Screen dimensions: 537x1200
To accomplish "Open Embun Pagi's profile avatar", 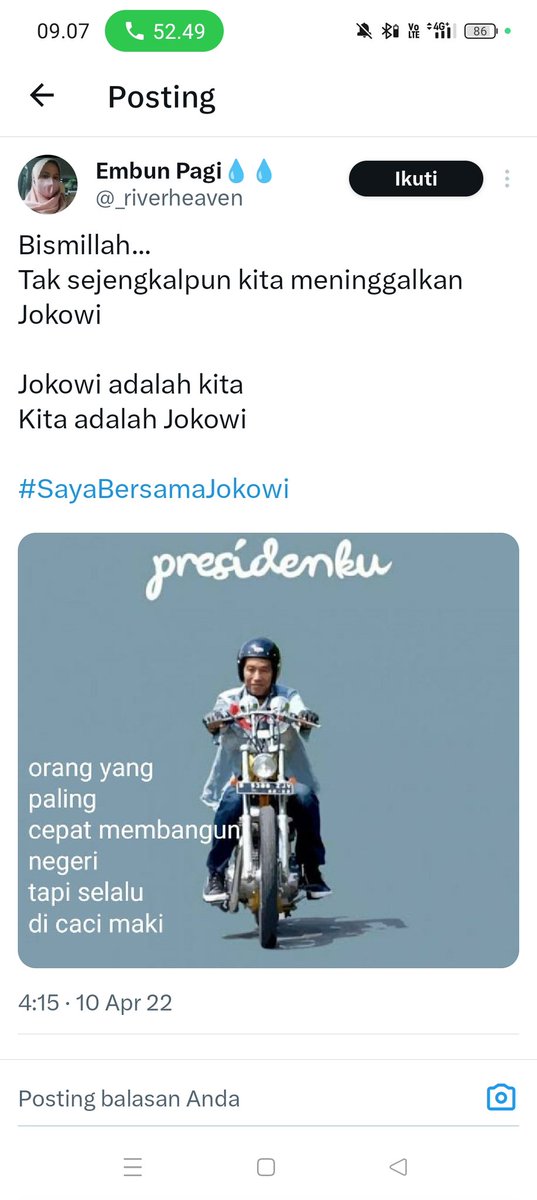I will (48, 184).
